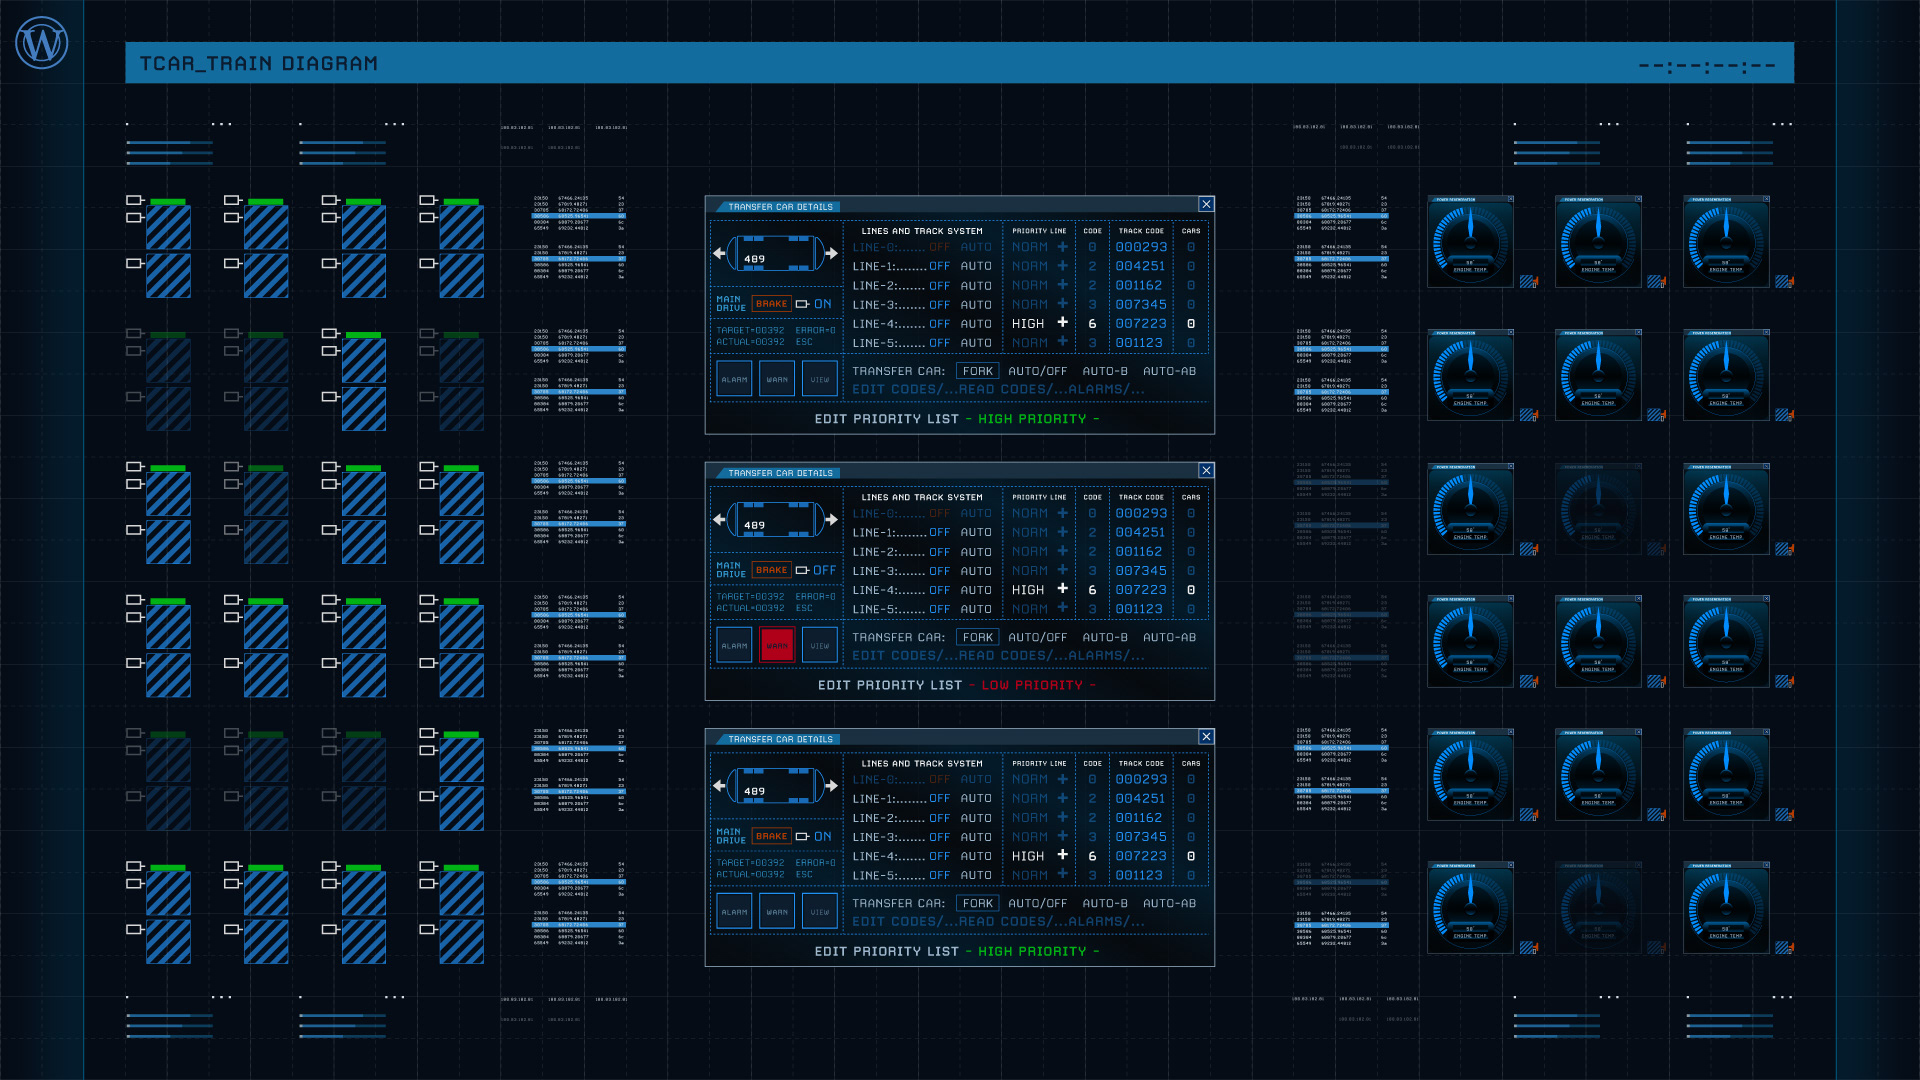Close the middle Transfer Car Details panel

(1206, 470)
